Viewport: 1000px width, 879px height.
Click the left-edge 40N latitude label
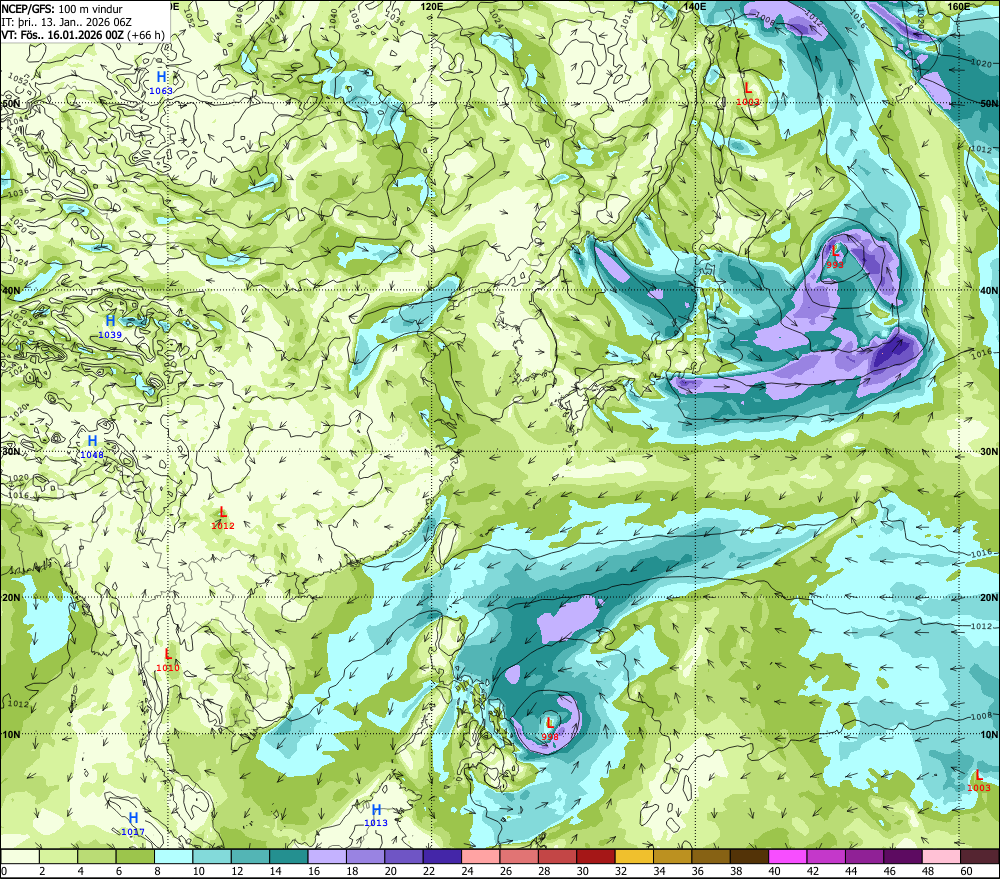11,290
